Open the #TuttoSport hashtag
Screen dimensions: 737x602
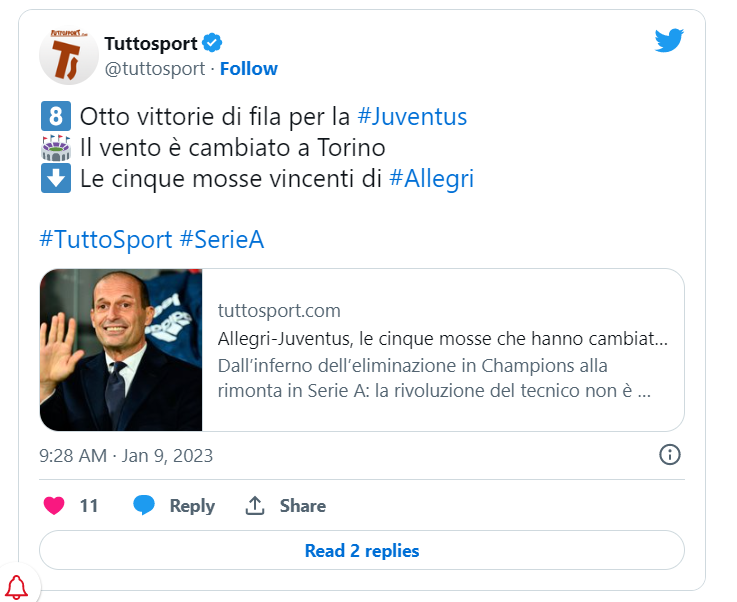pos(106,239)
